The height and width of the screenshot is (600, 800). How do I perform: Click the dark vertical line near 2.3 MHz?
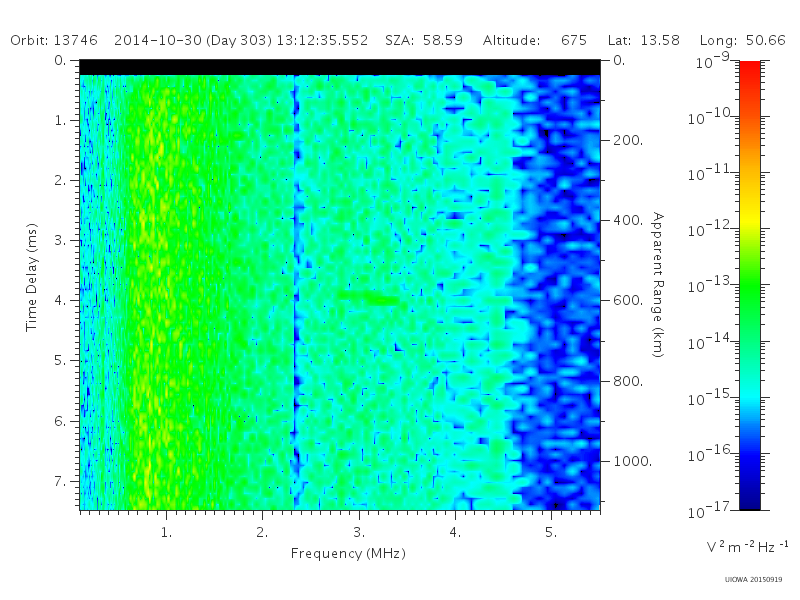click(294, 292)
